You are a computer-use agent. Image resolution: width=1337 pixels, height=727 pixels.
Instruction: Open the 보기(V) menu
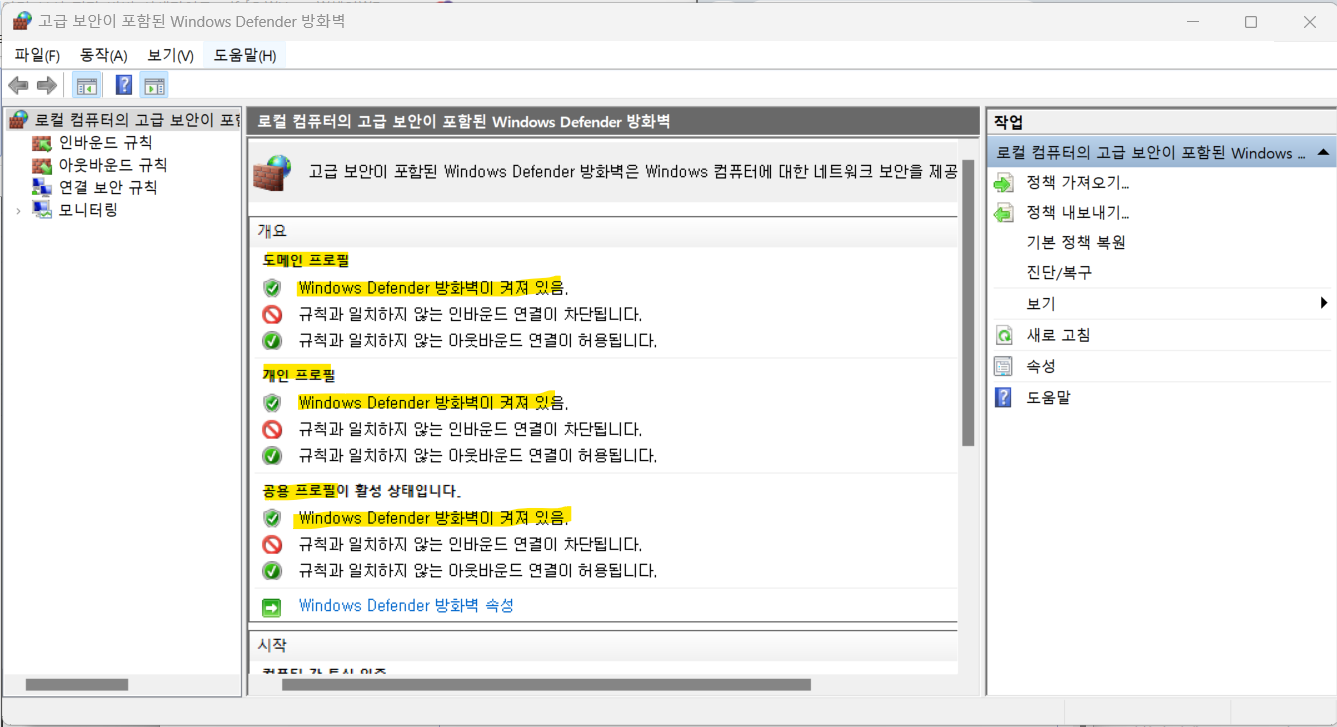tap(170, 55)
